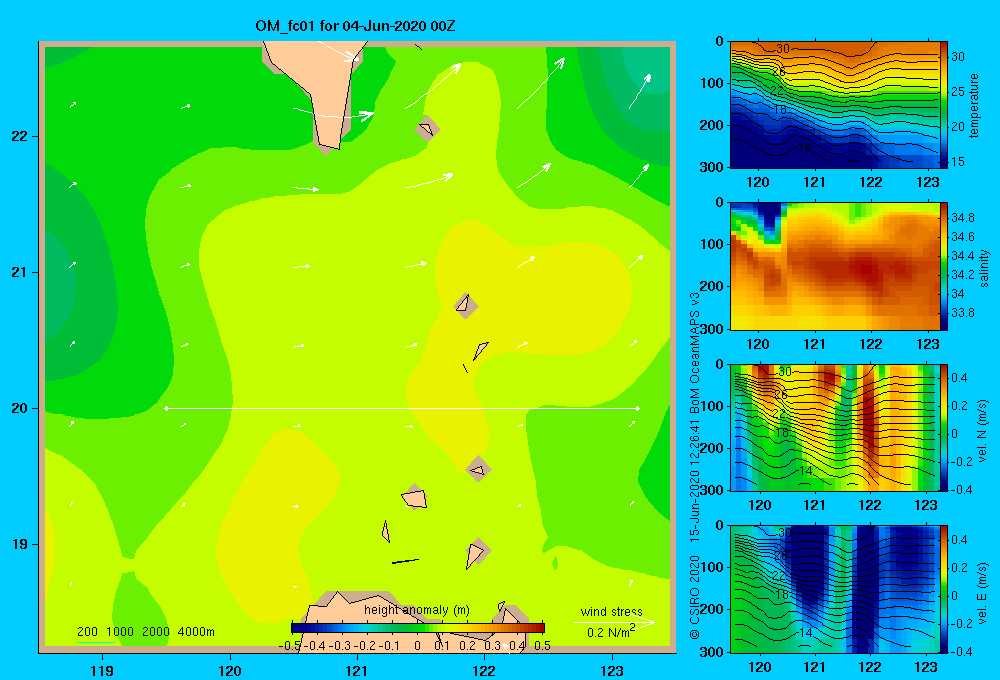The height and width of the screenshot is (680, 1000).
Task: Click the temperature vertical colorbar
Action: coord(944,105)
